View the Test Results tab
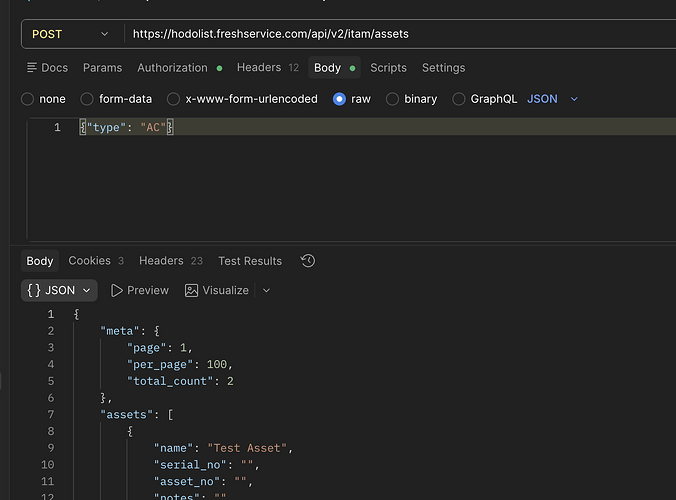Image resolution: width=676 pixels, height=500 pixels. point(250,261)
